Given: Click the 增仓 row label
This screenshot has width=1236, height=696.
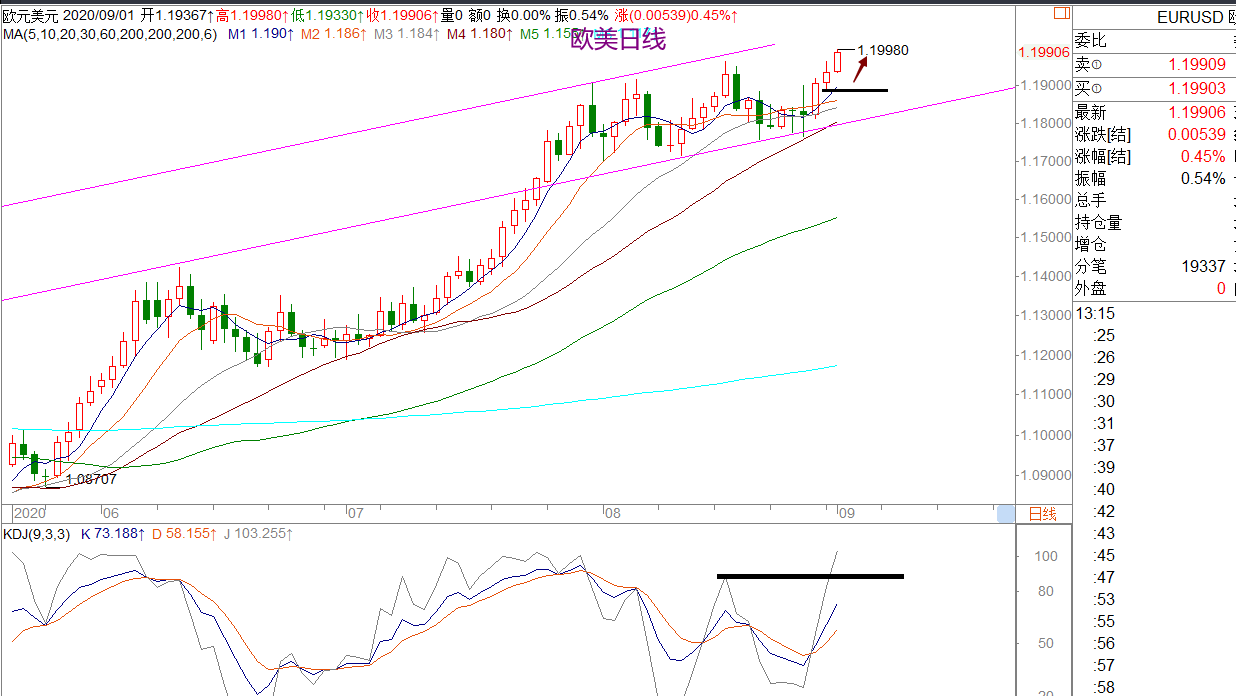Looking at the screenshot, I should pyautogui.click(x=1090, y=245).
